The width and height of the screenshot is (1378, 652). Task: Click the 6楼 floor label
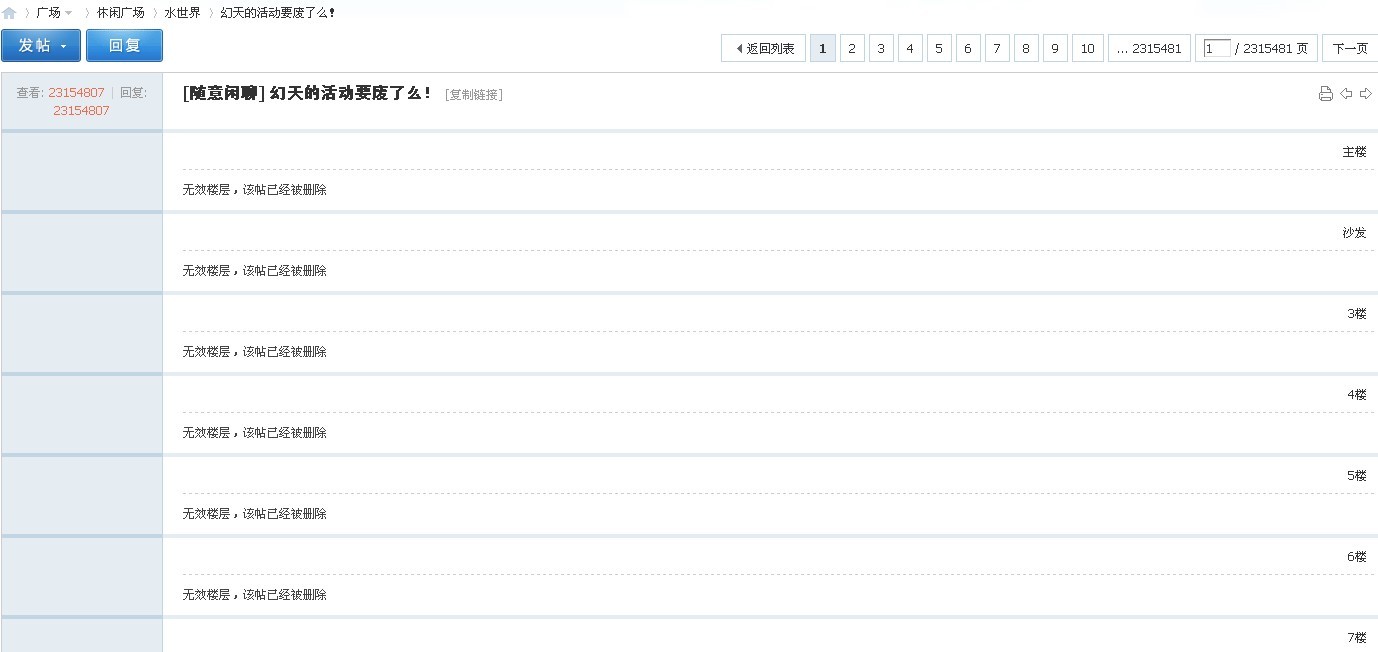coord(1357,557)
